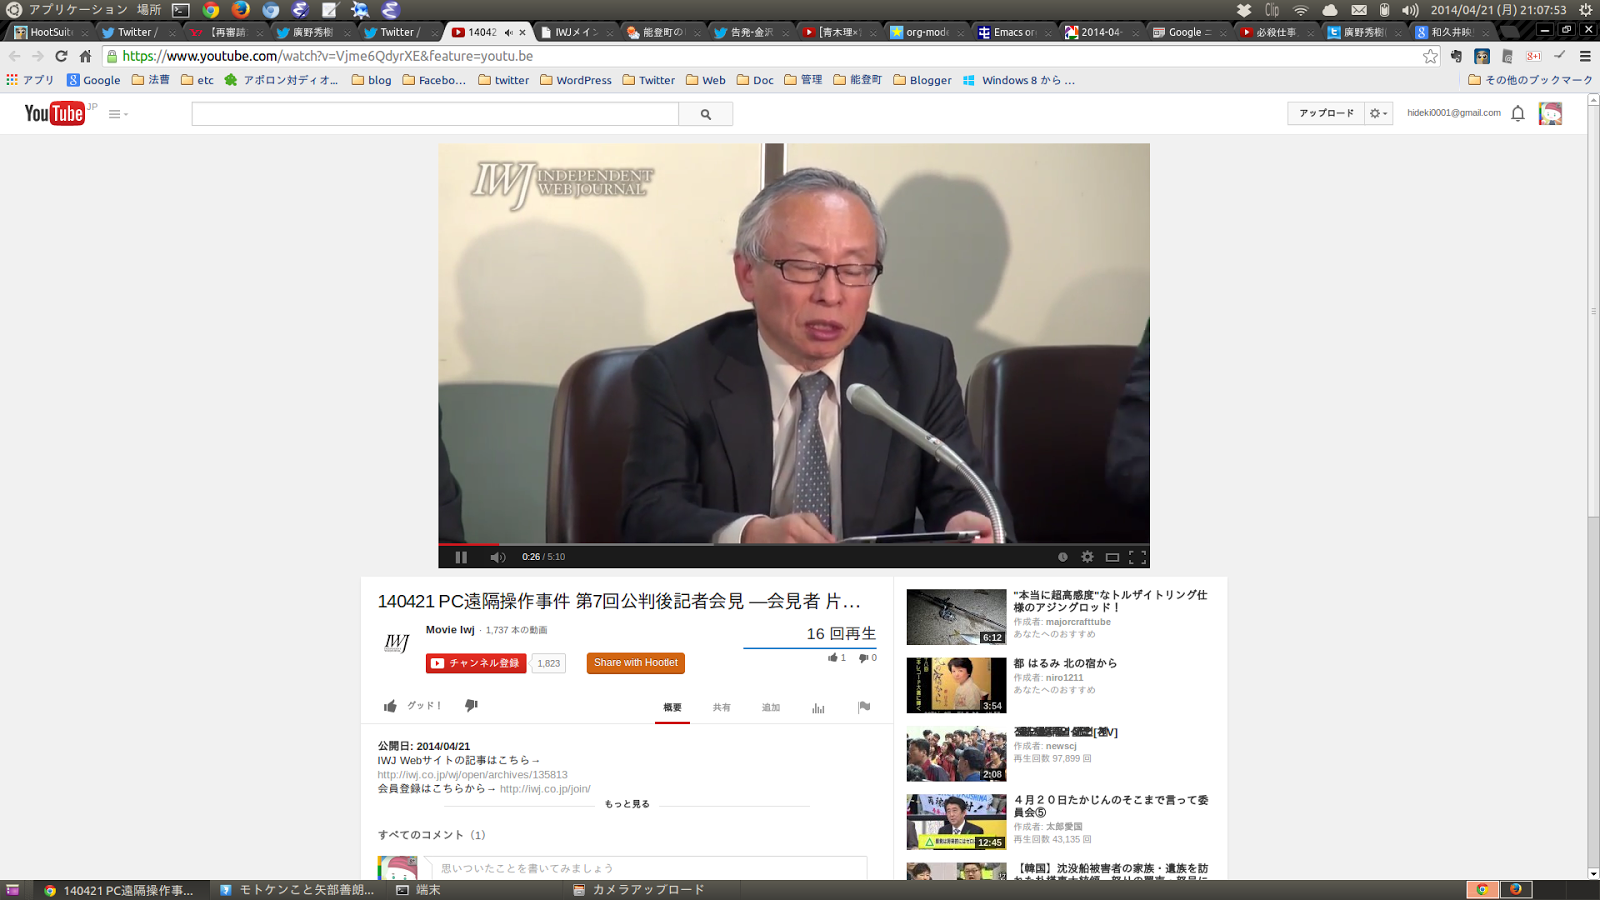
Task: Click the Watch Later clock icon
Action: click(x=1063, y=557)
